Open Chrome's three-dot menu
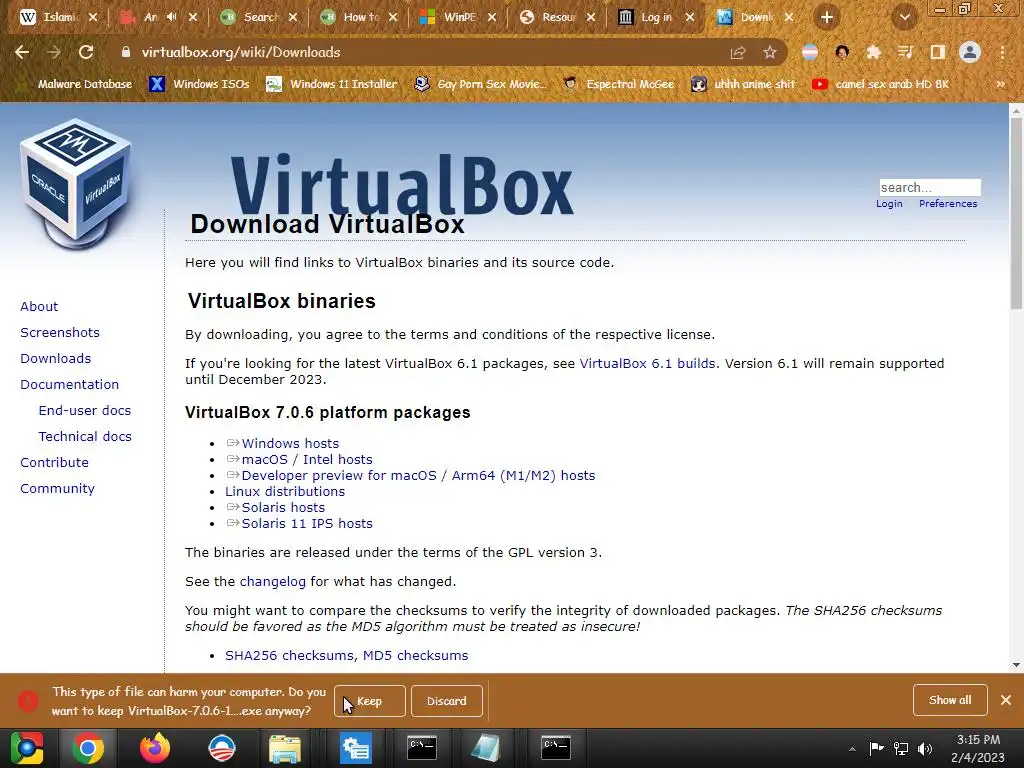This screenshot has width=1024, height=768. pos(1002,52)
